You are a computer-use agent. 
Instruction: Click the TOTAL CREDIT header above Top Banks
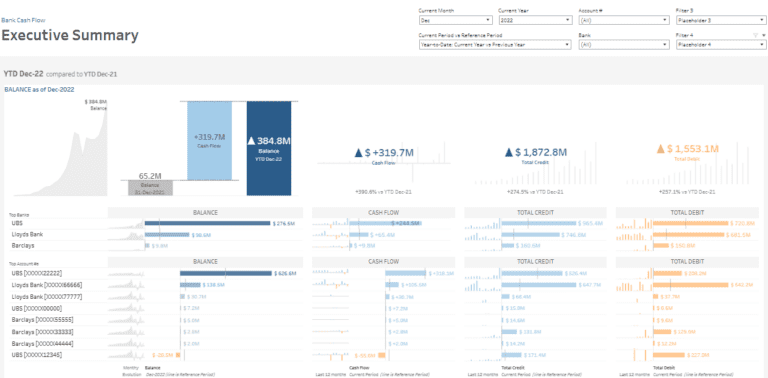(535, 213)
